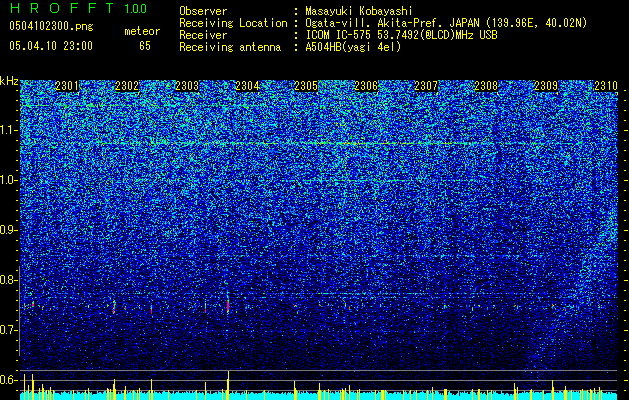Click the 2306 time marker
This screenshot has height=400, width=629.
[366, 86]
